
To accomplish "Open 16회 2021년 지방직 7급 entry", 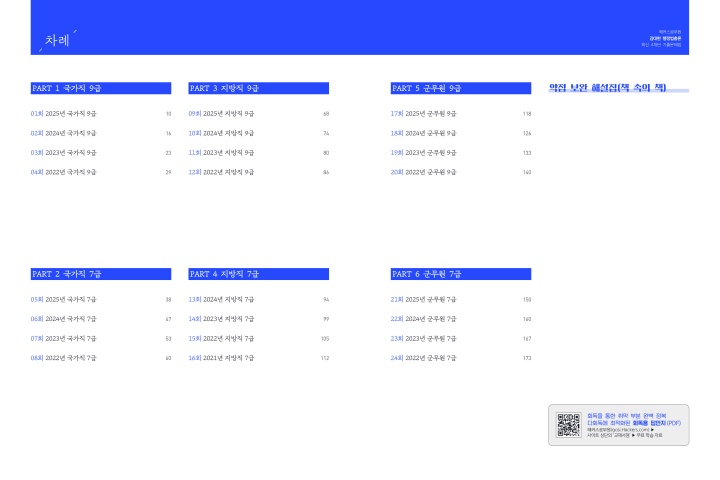I will click(222, 357).
